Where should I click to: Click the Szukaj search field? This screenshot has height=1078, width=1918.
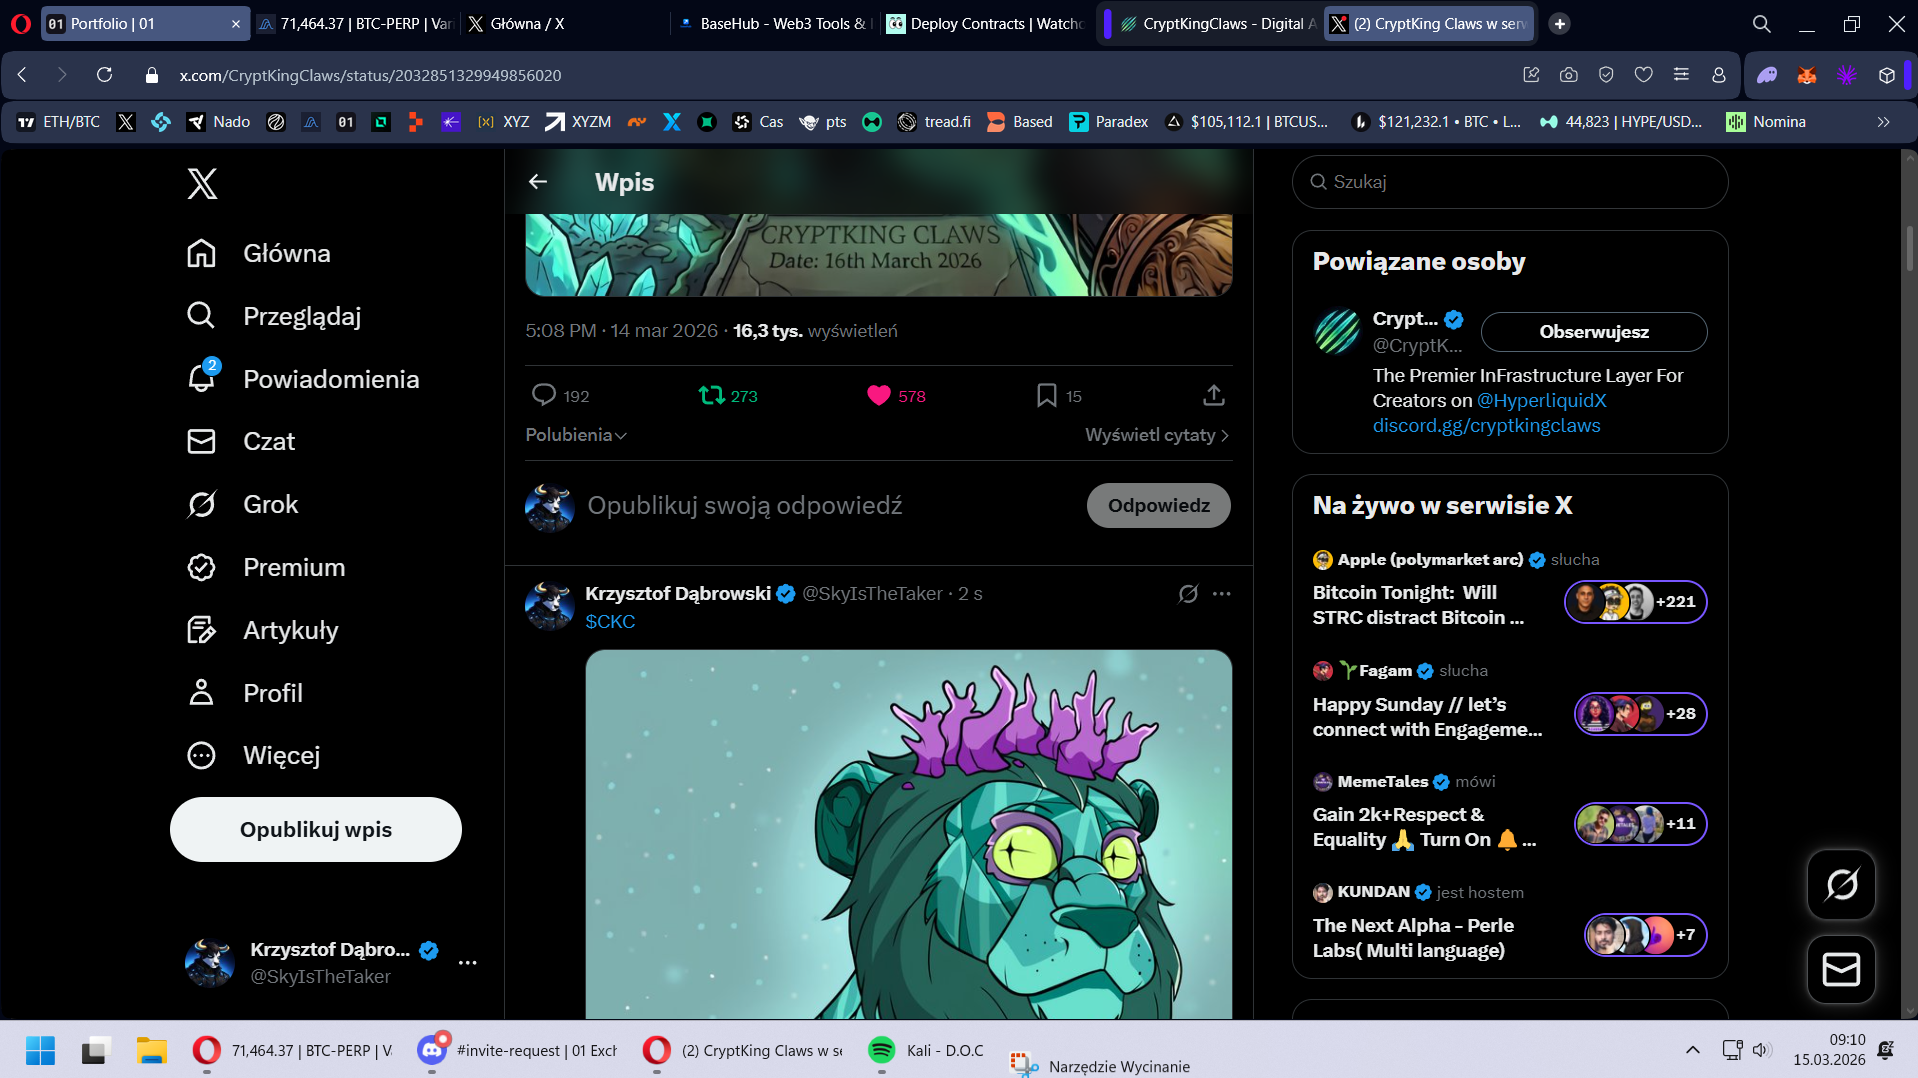(1510, 182)
